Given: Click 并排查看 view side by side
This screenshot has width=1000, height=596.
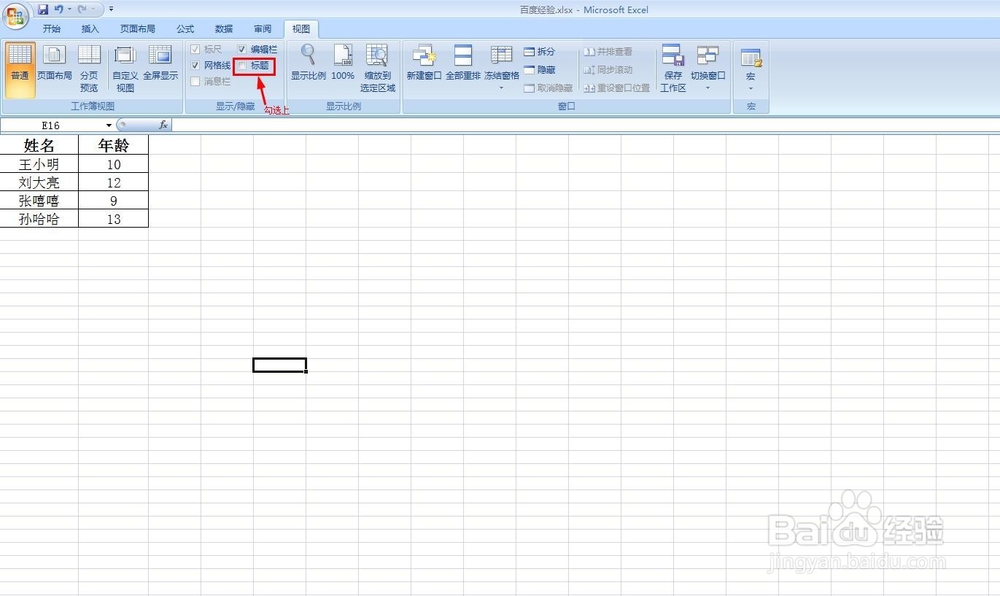Looking at the screenshot, I should [x=608, y=52].
